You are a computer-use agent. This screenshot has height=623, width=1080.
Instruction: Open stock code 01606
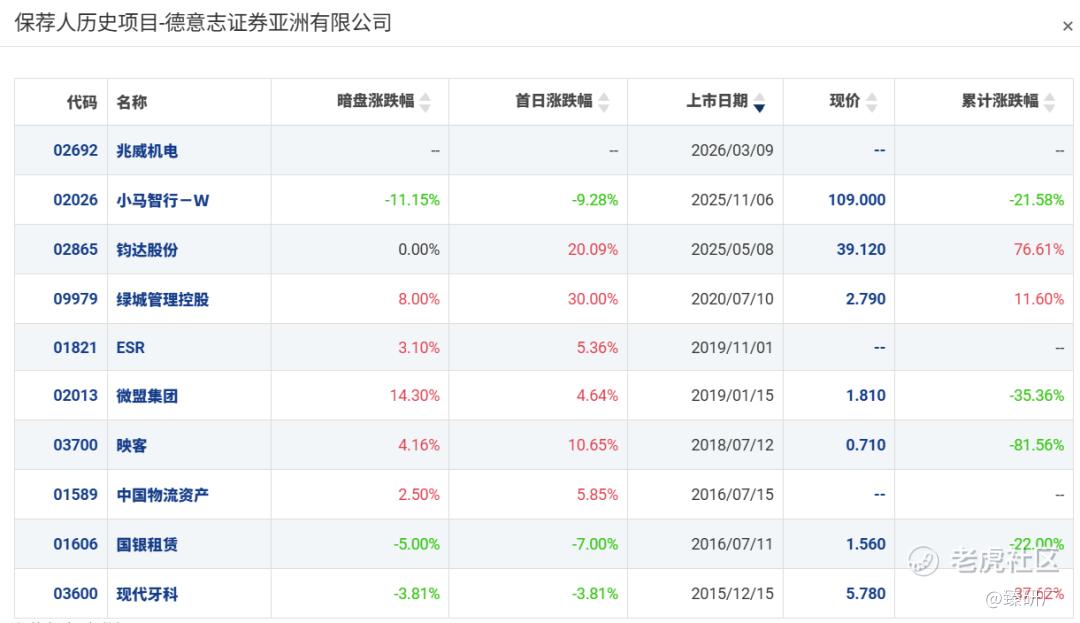(76, 544)
